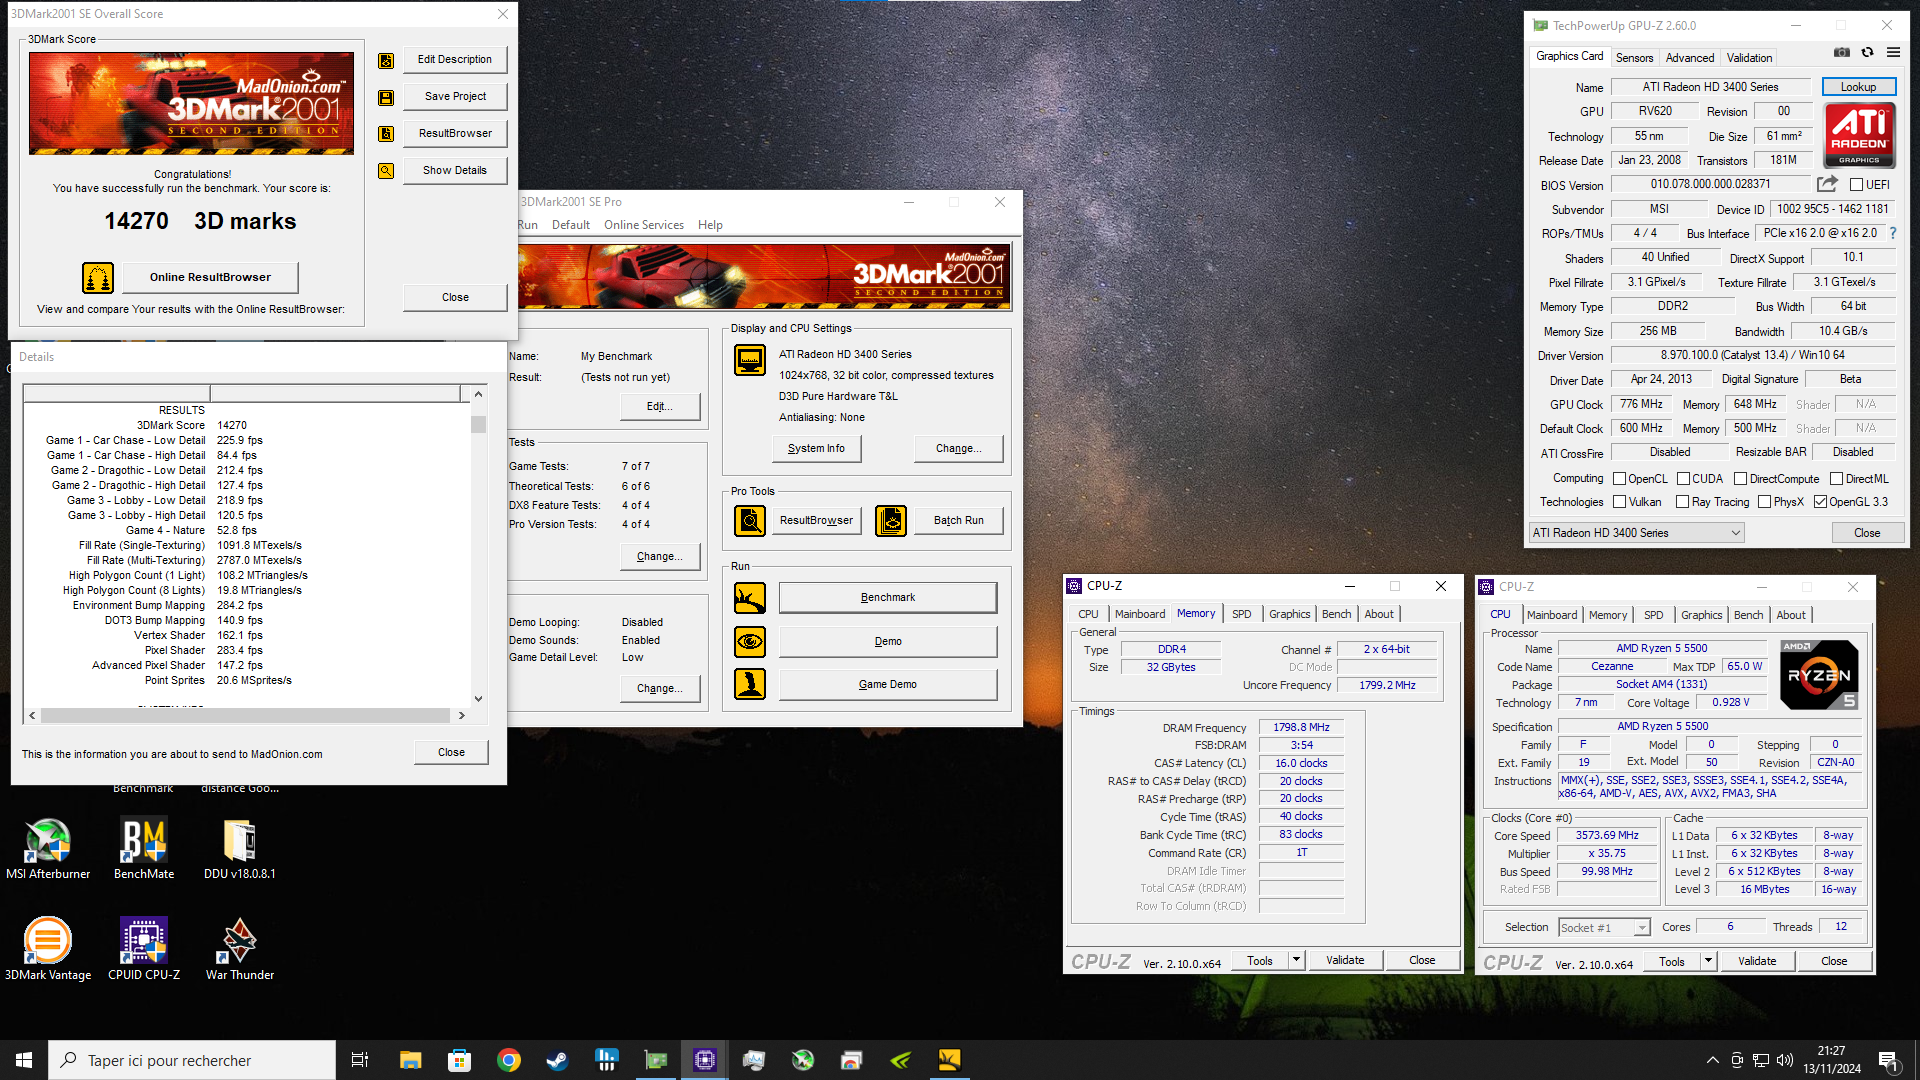The width and height of the screenshot is (1920, 1080).
Task: Expand Tools dropdown arrow in Memory CPU-Z window
Action: tap(1296, 960)
